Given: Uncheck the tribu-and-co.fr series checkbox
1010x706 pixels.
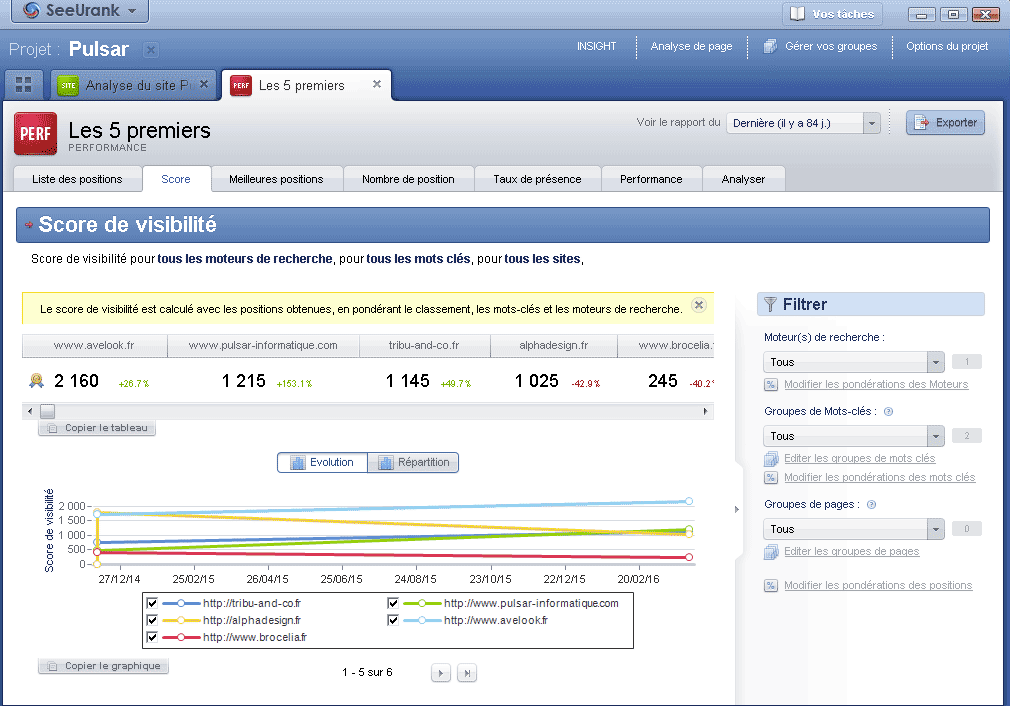Looking at the screenshot, I should [152, 603].
